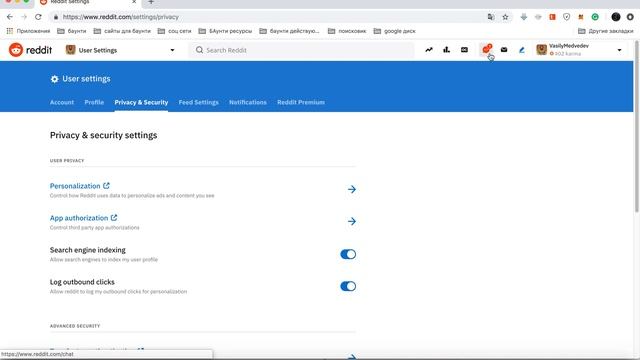Click the App authorization external link icon
Image resolution: width=640 pixels, height=360 pixels.
[114, 218]
